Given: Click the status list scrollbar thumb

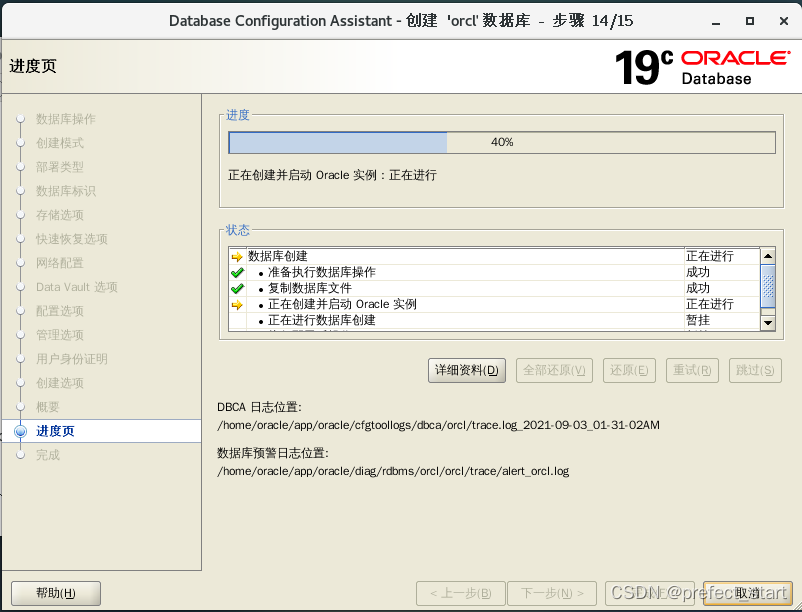Looking at the screenshot, I should tap(768, 286).
